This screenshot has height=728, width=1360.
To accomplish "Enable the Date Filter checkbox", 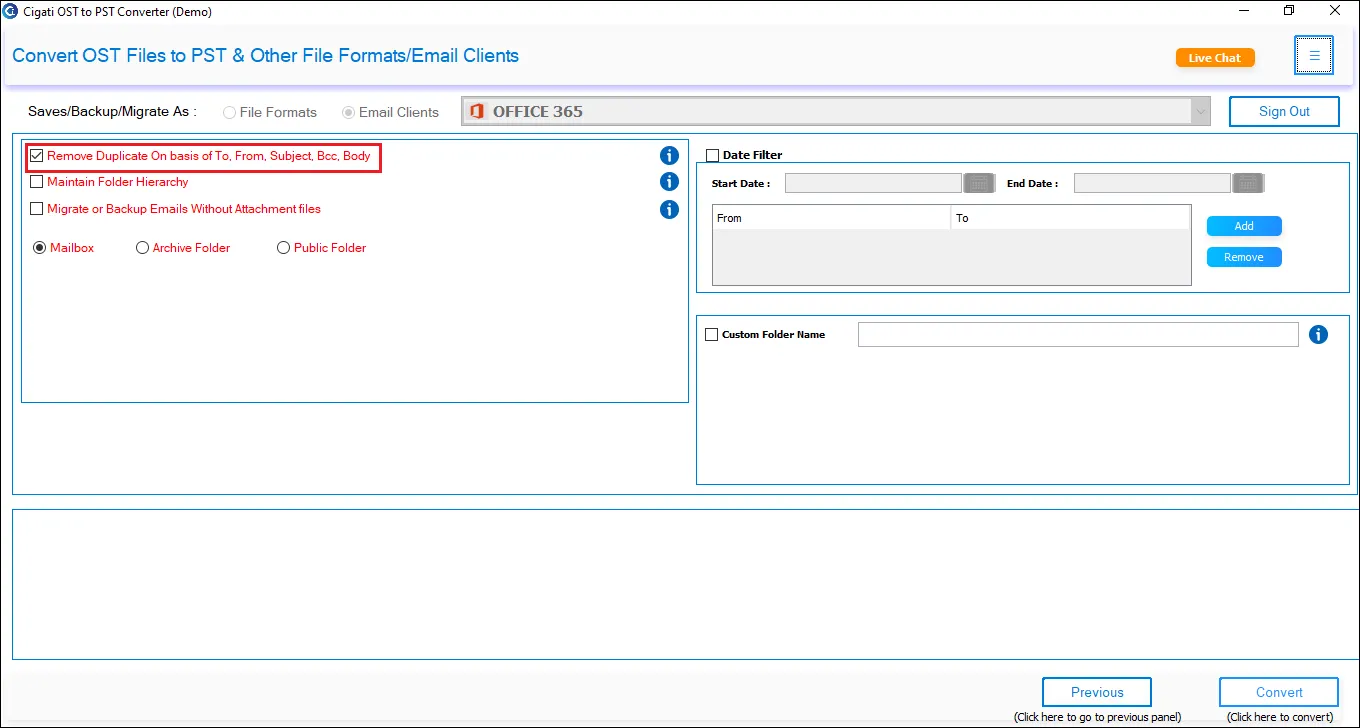I will pos(713,155).
